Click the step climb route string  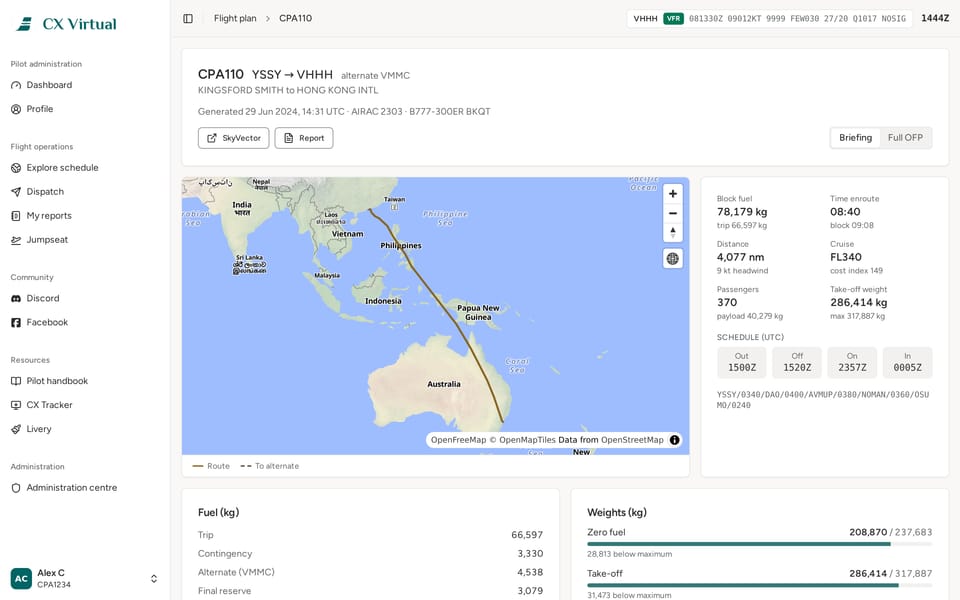click(823, 400)
